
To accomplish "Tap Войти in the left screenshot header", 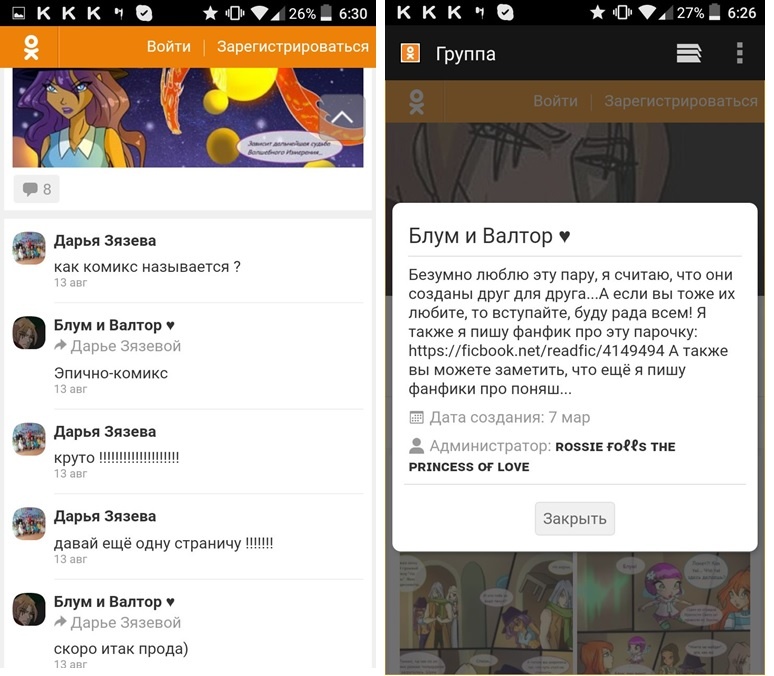I will pyautogui.click(x=168, y=46).
